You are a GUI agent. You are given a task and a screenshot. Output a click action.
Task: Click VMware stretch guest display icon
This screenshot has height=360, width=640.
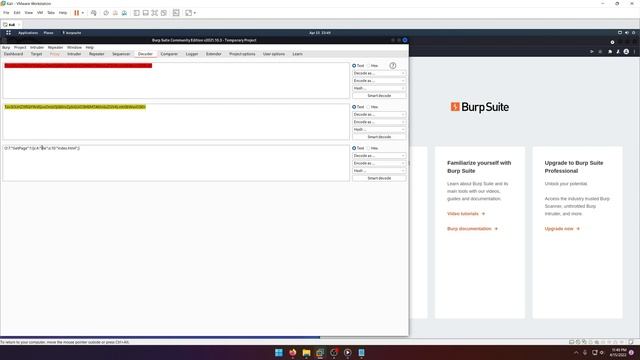(189, 13)
